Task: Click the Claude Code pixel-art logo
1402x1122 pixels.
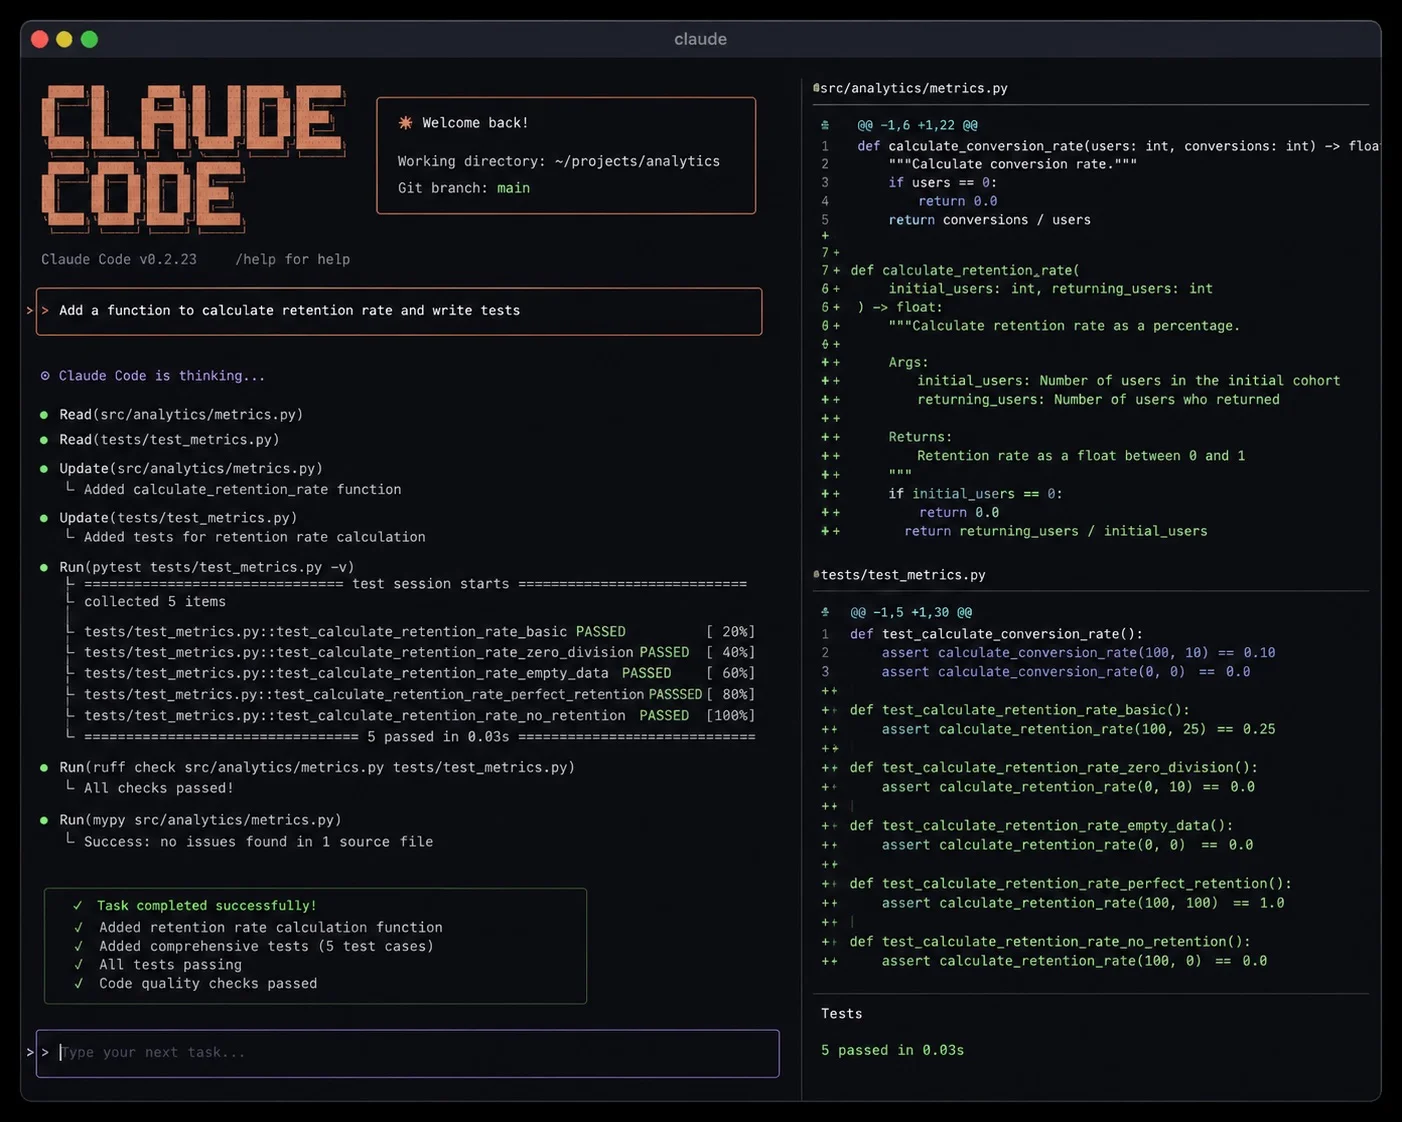Action: pos(193,158)
